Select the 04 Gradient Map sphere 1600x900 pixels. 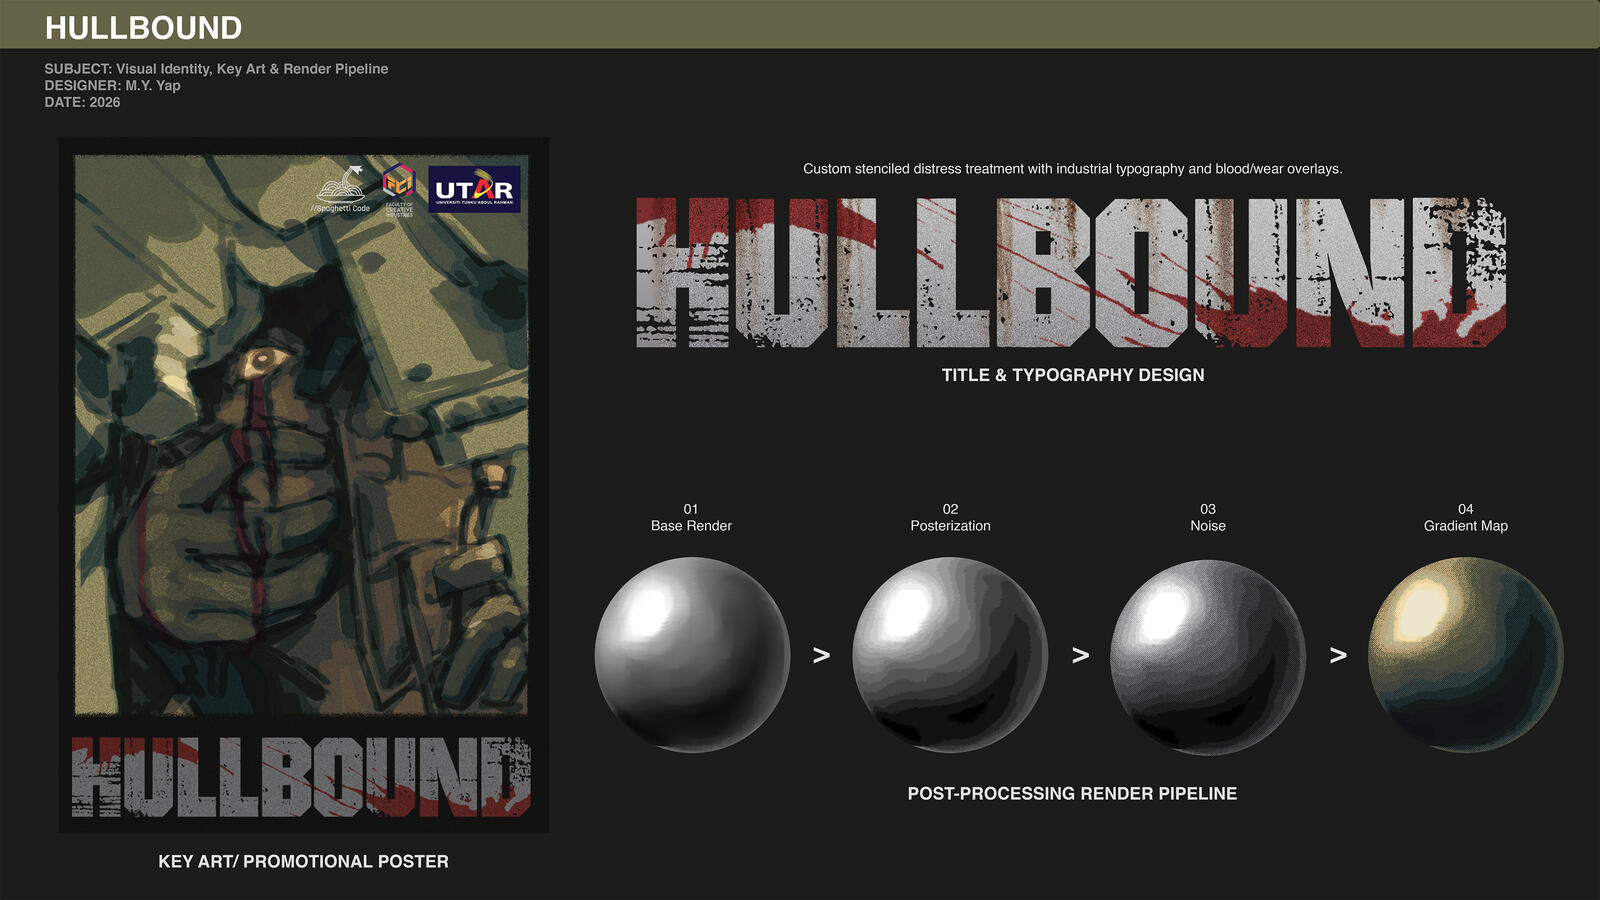click(x=1466, y=655)
